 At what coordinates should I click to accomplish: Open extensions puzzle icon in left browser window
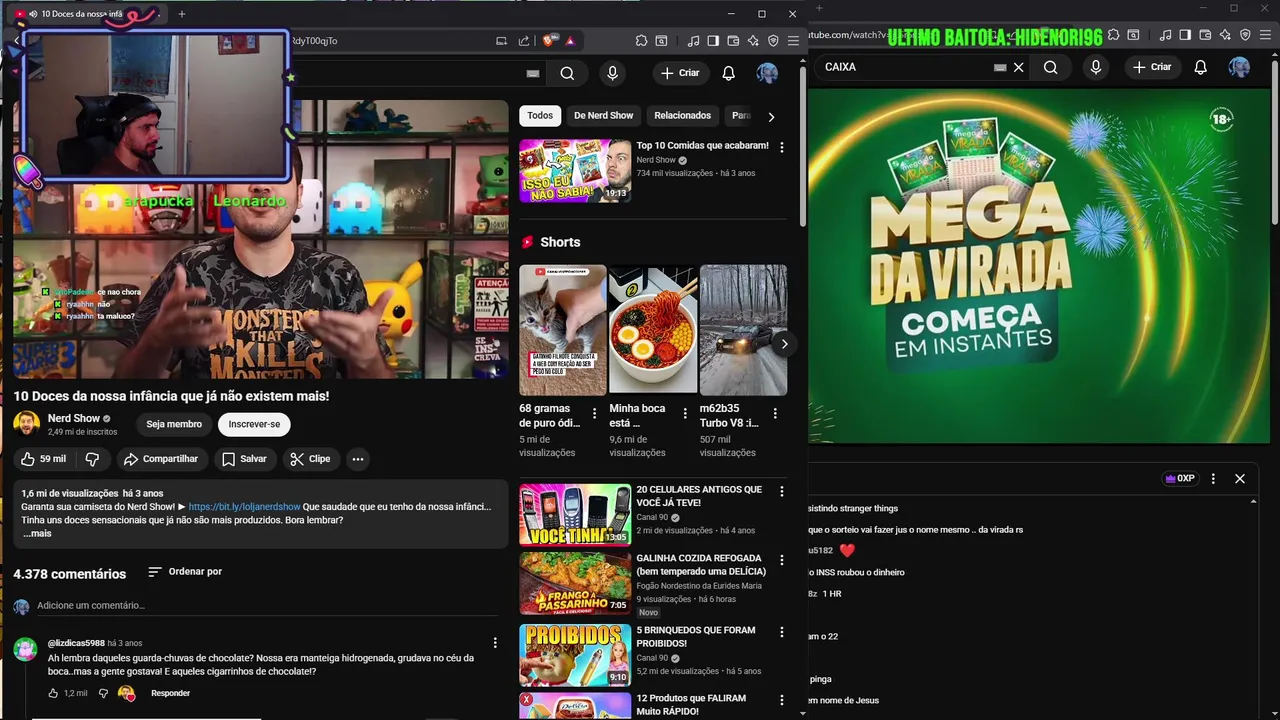click(641, 41)
